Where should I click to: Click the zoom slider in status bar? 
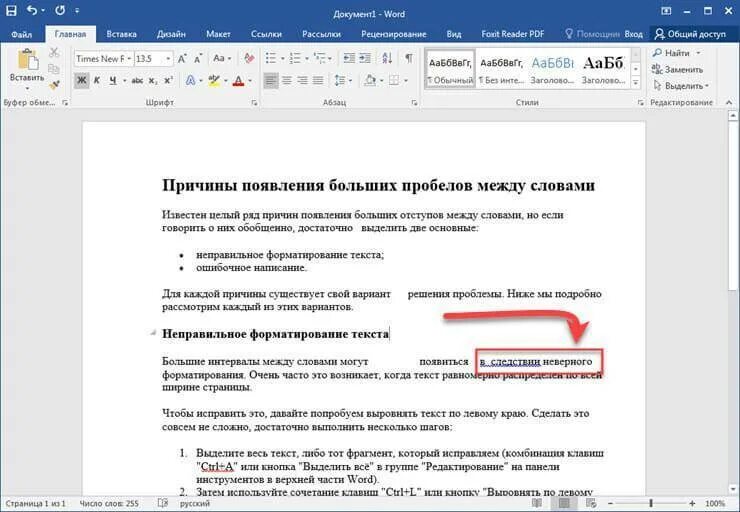[x=651, y=504]
